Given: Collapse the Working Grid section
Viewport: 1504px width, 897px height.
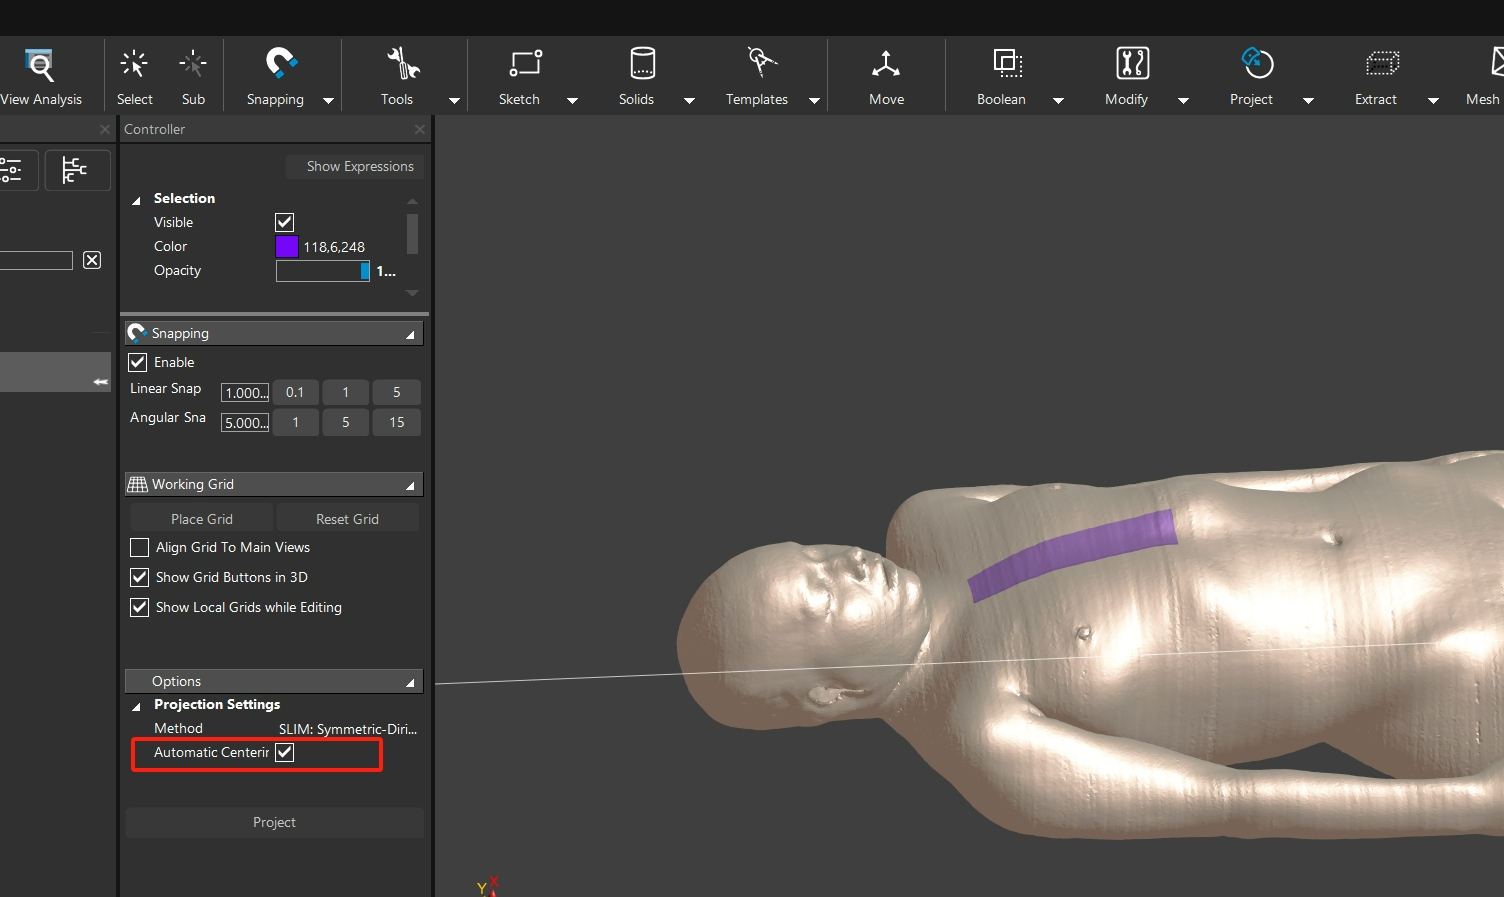Looking at the screenshot, I should (x=410, y=486).
